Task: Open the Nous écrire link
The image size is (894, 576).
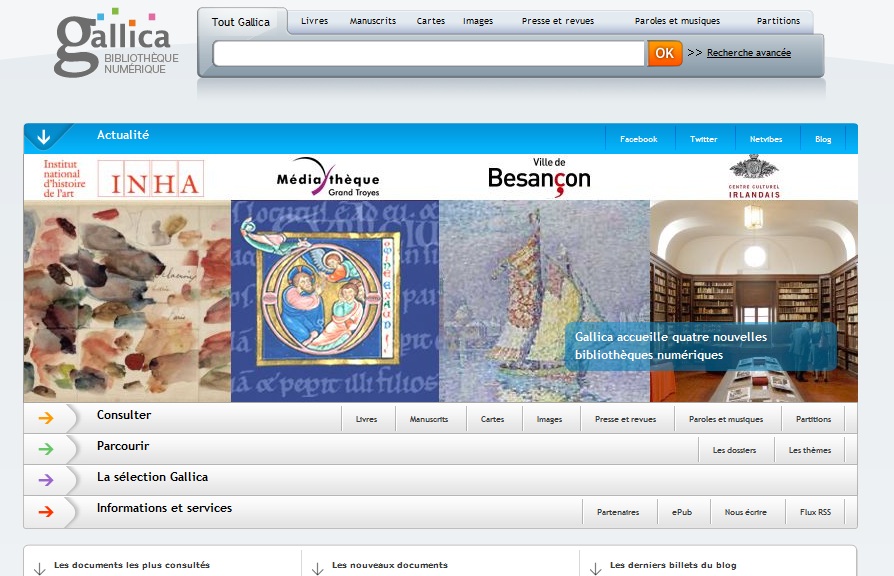Action: 746,512
